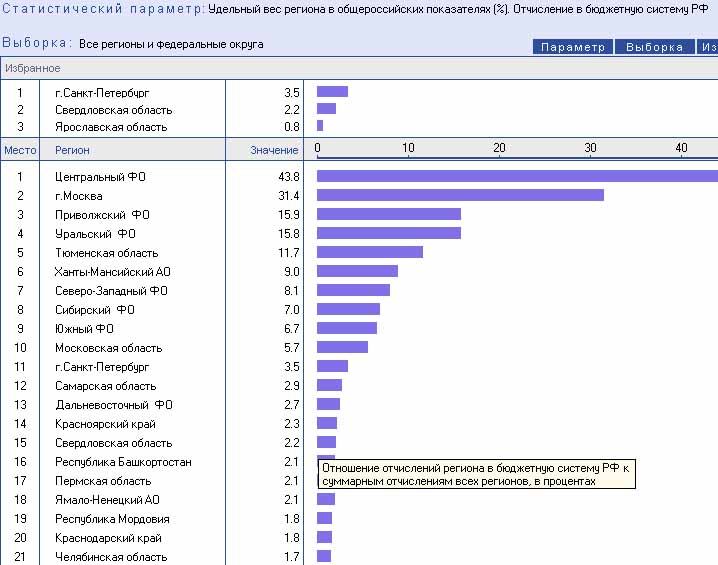Click the bar for Московская область
Image resolution: width=718 pixels, height=565 pixels.
(x=343, y=347)
